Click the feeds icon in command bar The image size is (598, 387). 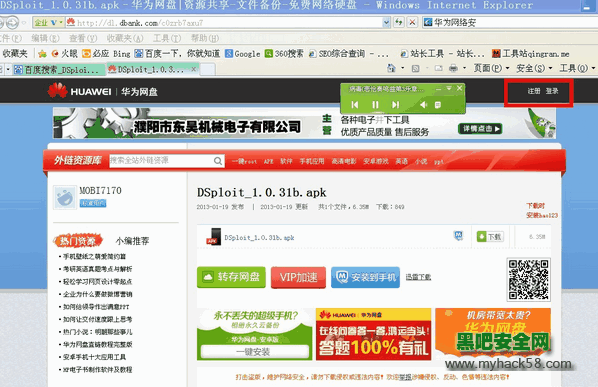pyautogui.click(x=415, y=68)
